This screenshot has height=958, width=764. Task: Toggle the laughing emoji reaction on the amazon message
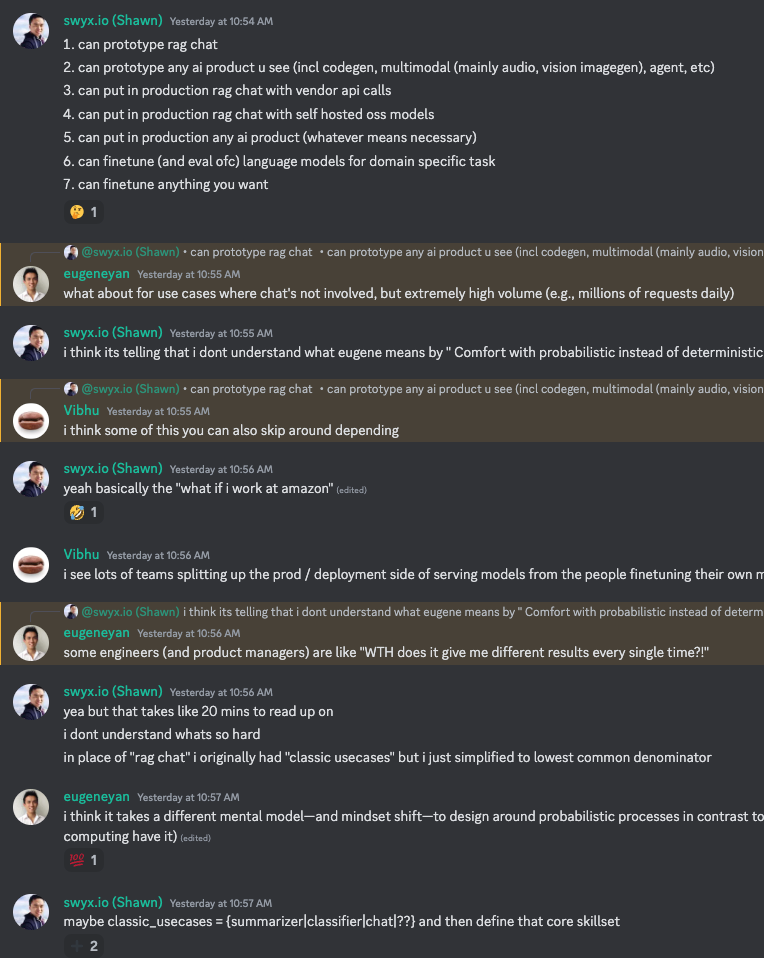[83, 512]
